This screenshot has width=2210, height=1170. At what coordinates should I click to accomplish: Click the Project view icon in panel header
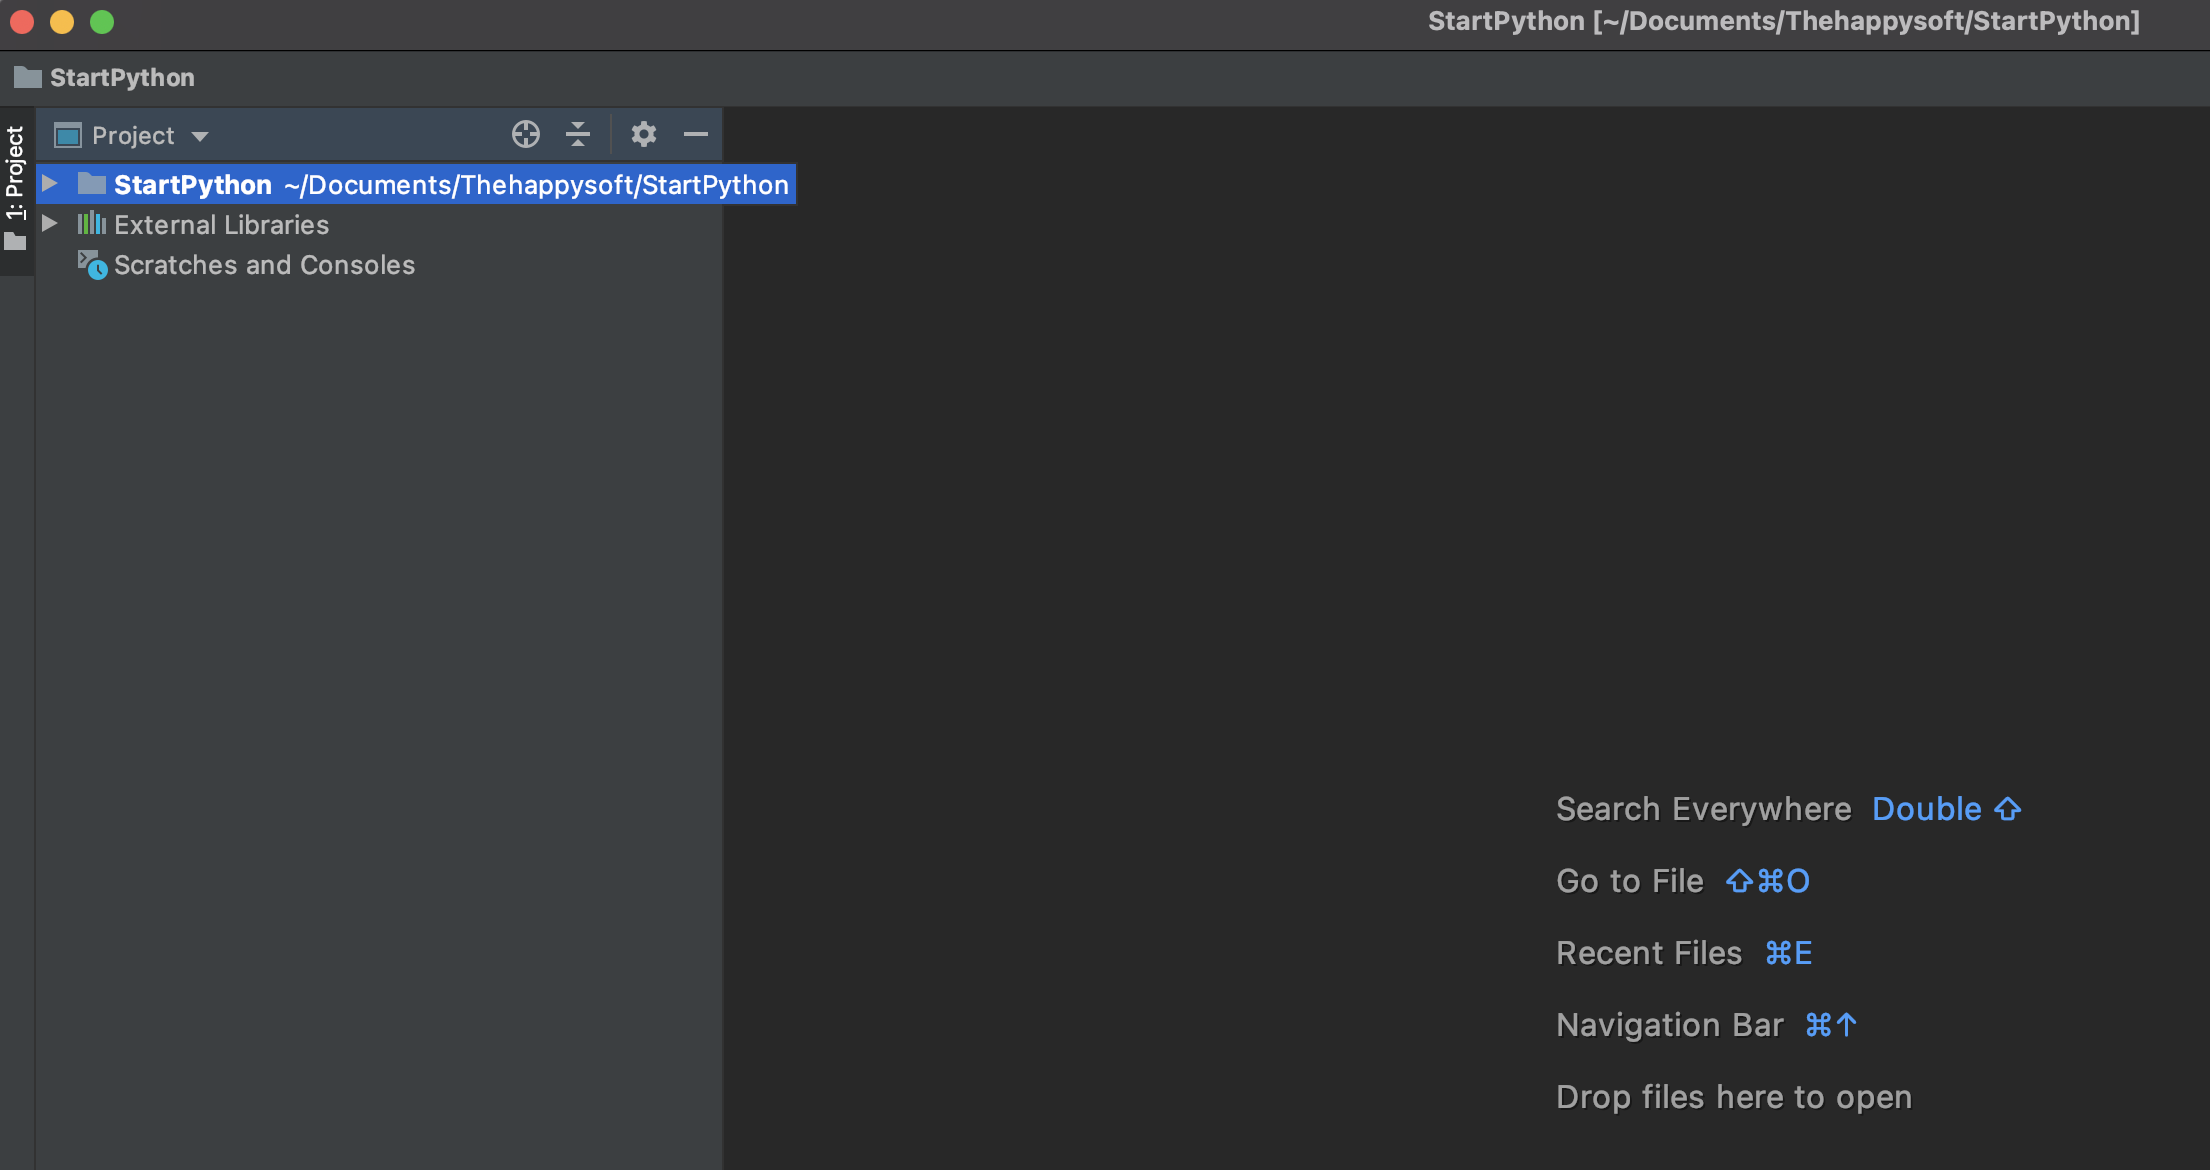coord(68,135)
